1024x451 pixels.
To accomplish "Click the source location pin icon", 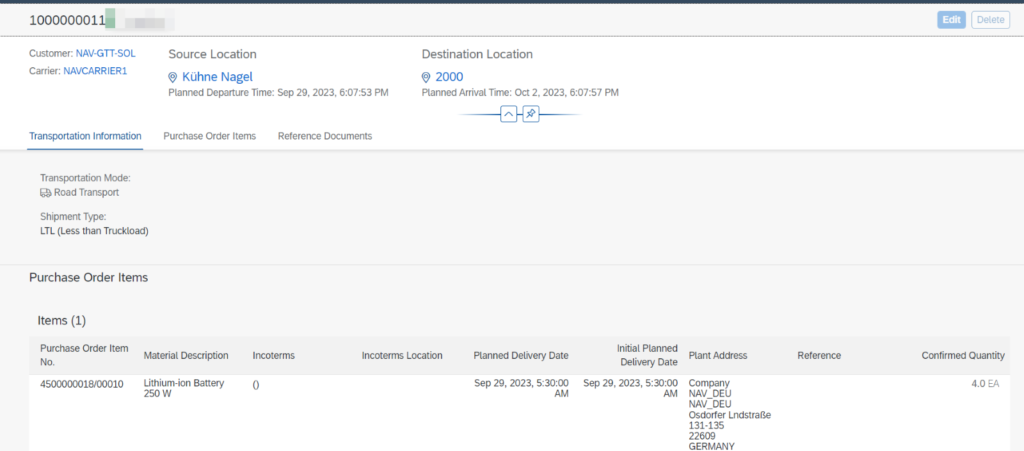I will coord(173,77).
